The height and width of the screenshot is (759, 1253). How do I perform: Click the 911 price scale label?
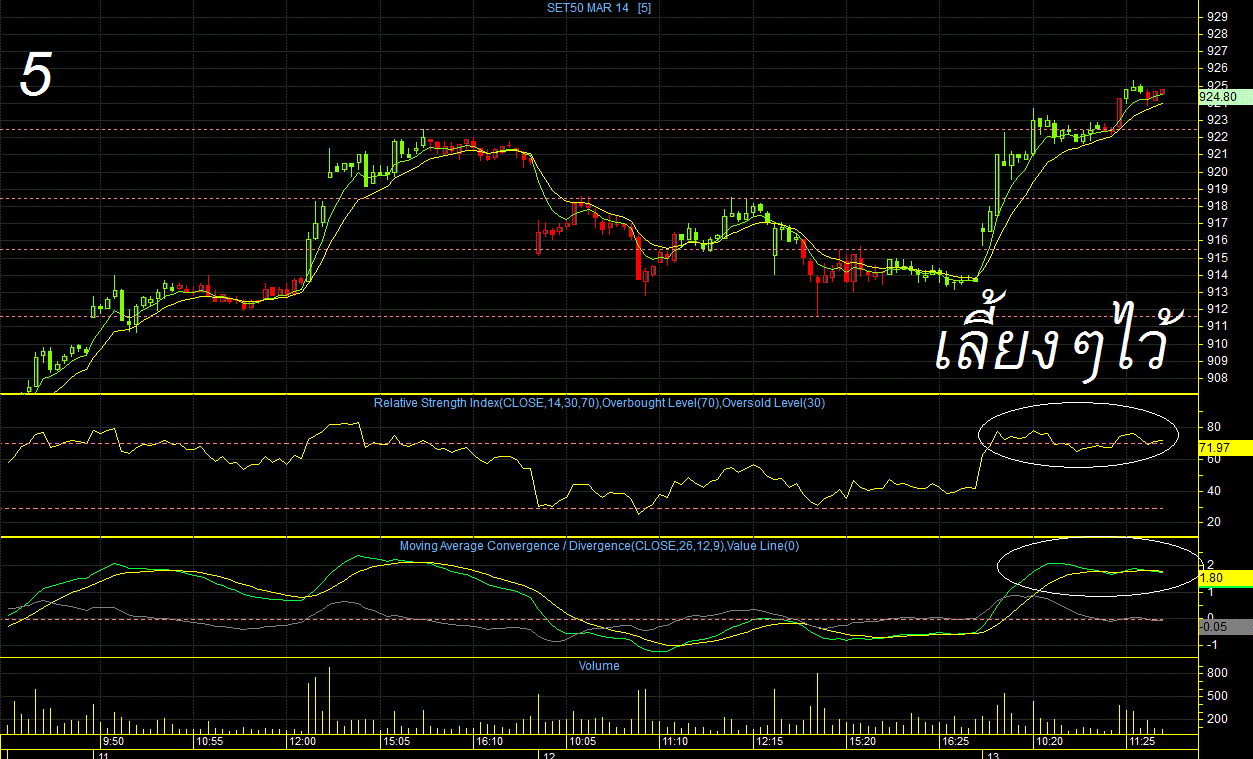click(1217, 326)
